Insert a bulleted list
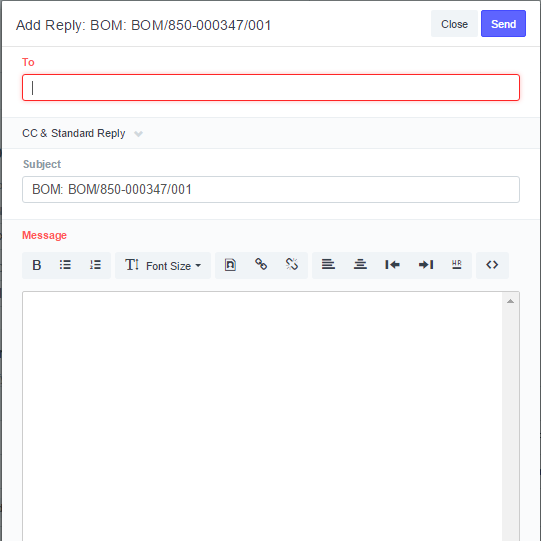Screen dimensions: 541x541 (x=65, y=265)
